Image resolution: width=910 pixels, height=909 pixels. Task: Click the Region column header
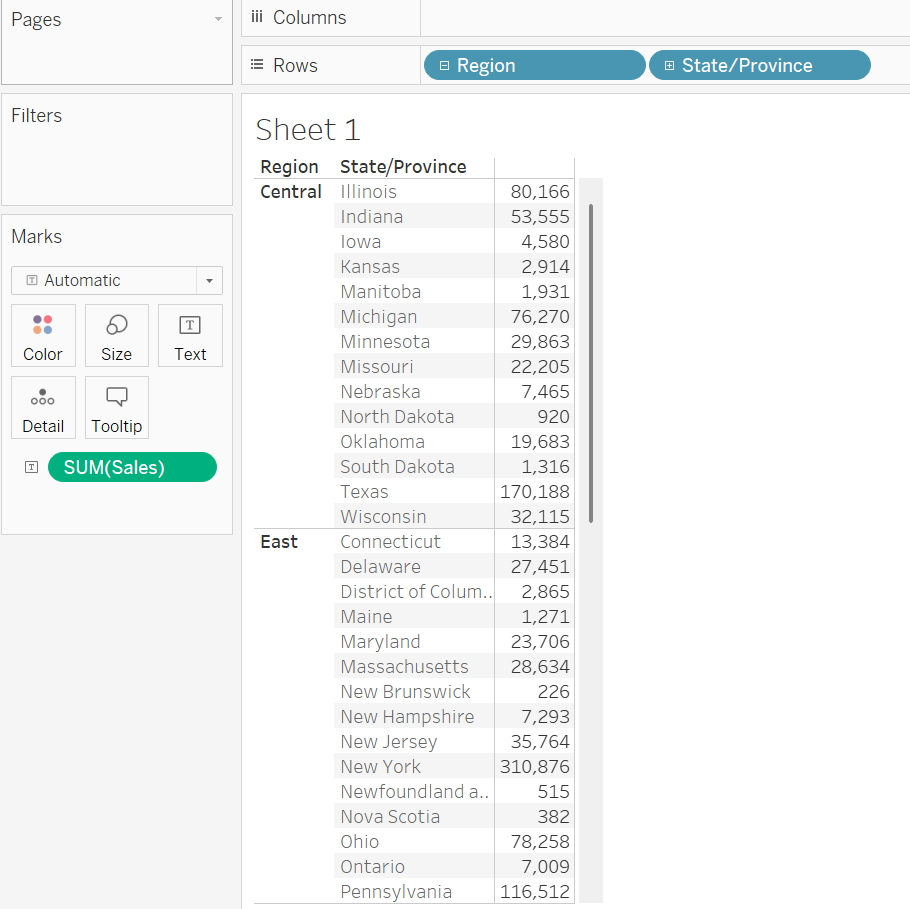(x=289, y=167)
